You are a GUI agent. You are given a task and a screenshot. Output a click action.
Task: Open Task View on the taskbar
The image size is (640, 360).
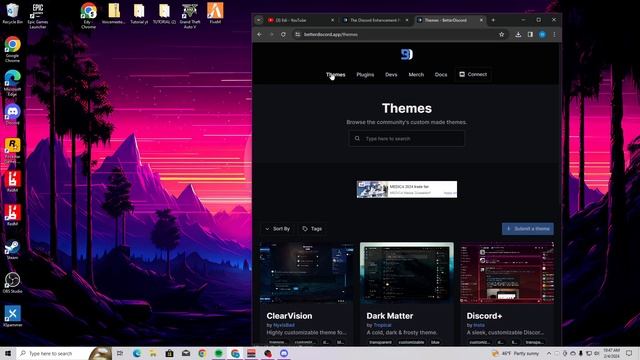coord(120,353)
